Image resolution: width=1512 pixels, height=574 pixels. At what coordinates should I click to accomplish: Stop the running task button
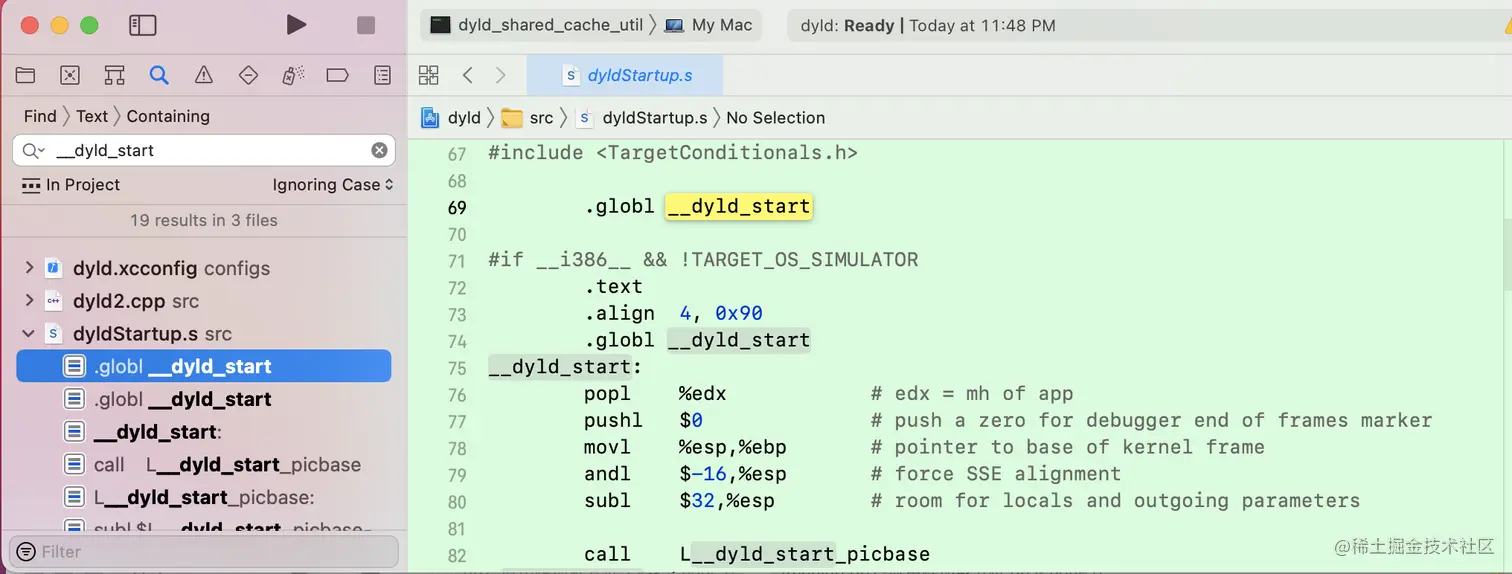[366, 25]
